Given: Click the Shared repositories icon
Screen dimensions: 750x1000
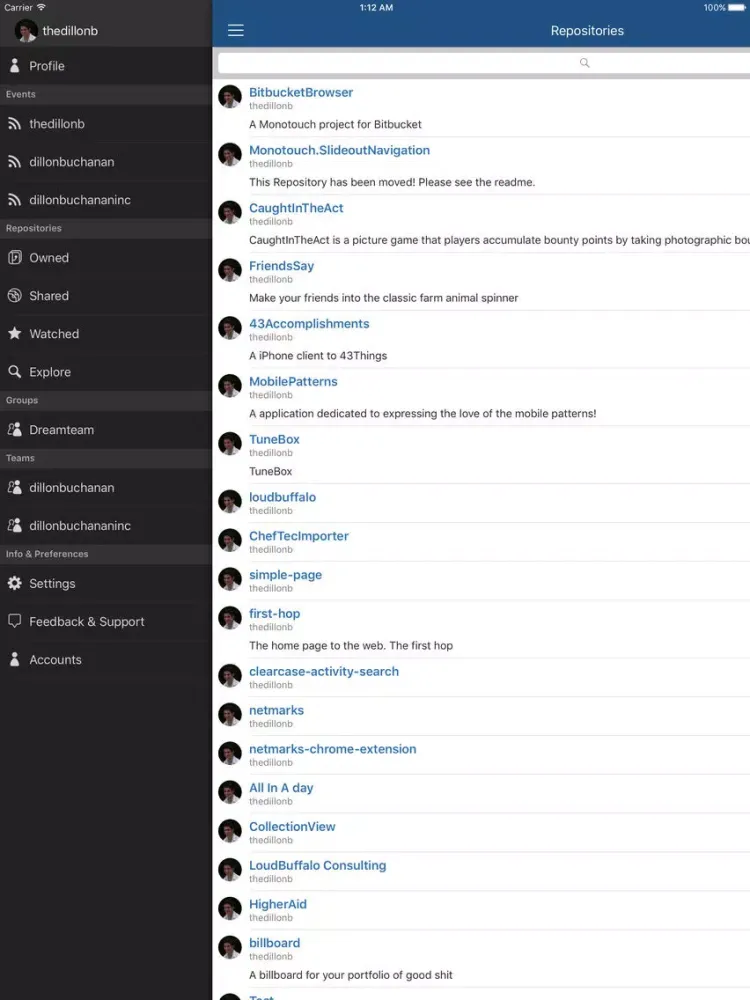Looking at the screenshot, I should click(15, 295).
